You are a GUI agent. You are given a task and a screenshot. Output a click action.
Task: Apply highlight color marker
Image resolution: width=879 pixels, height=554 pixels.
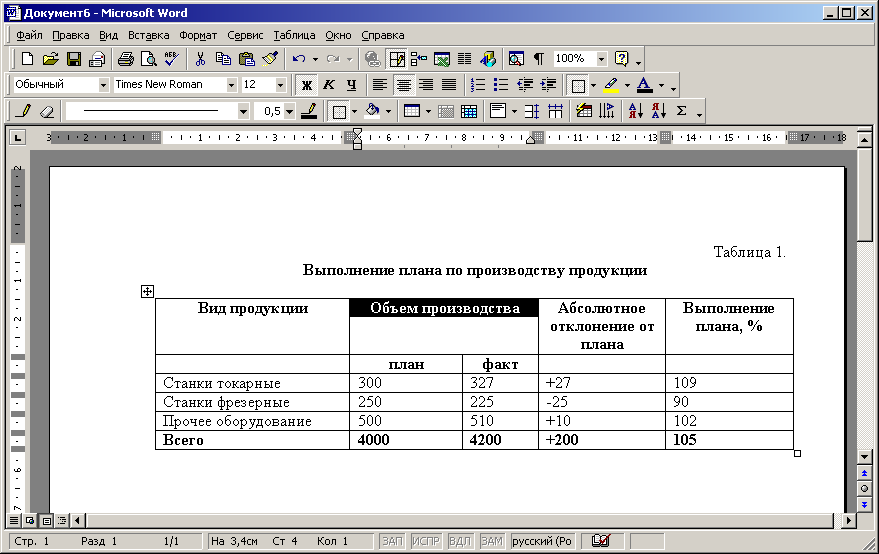point(611,85)
